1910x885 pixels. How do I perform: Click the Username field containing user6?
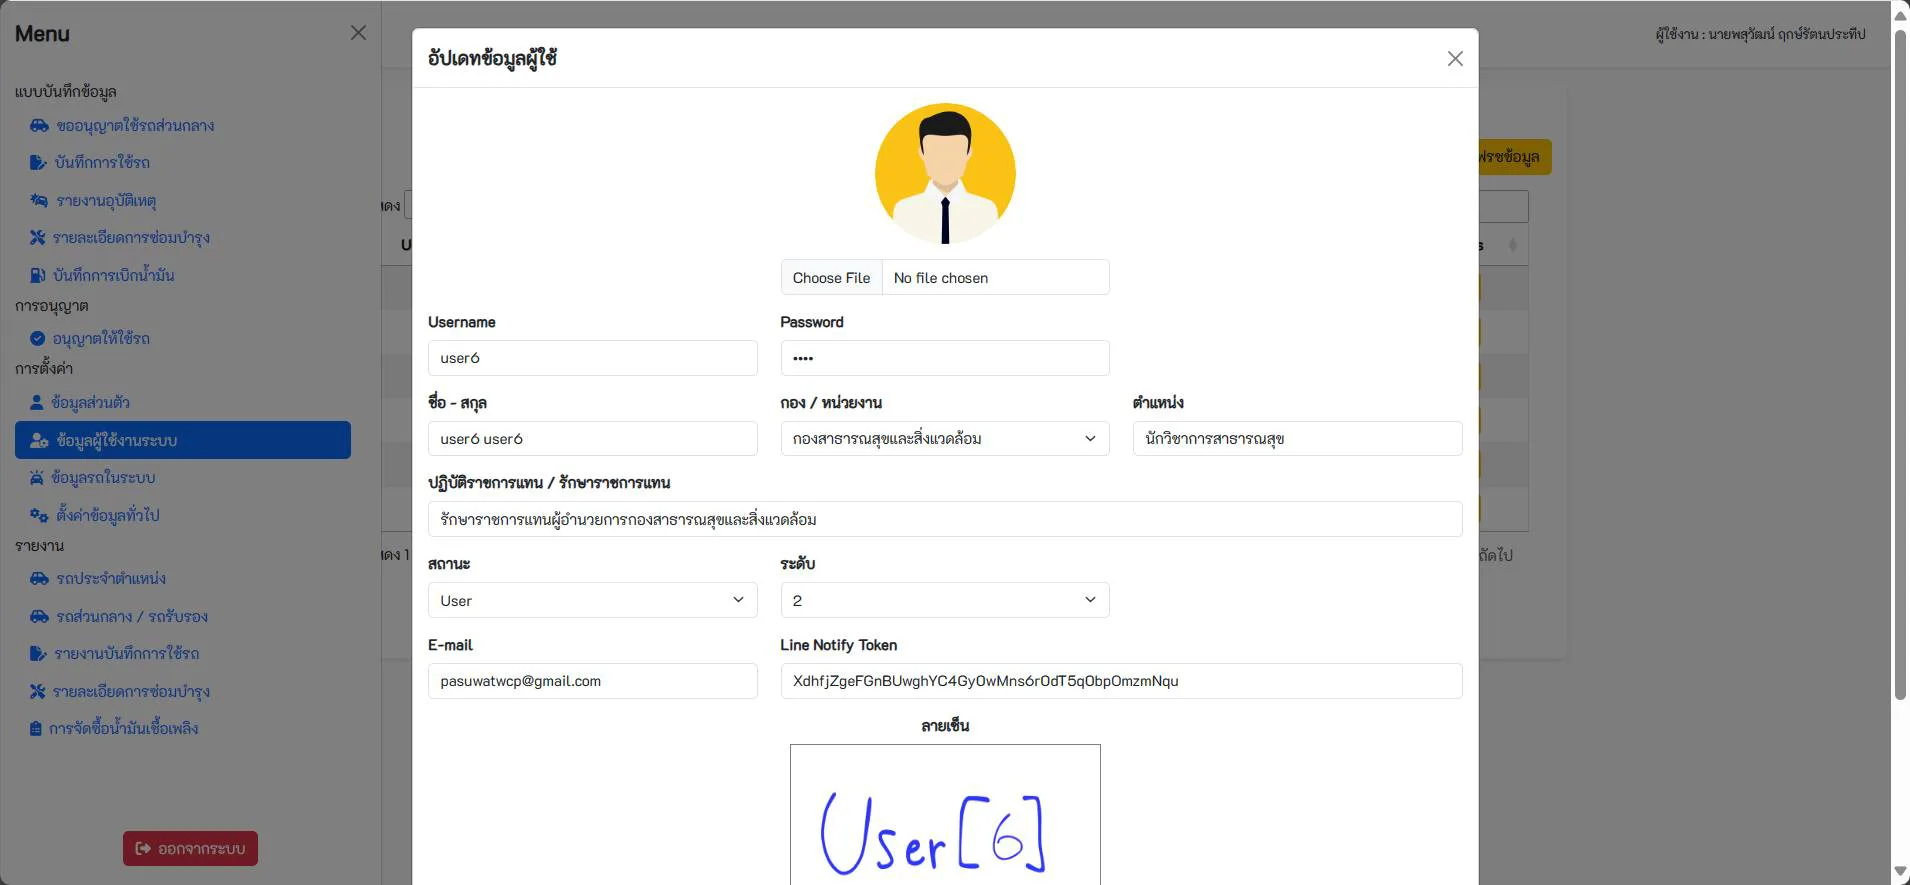(x=593, y=358)
